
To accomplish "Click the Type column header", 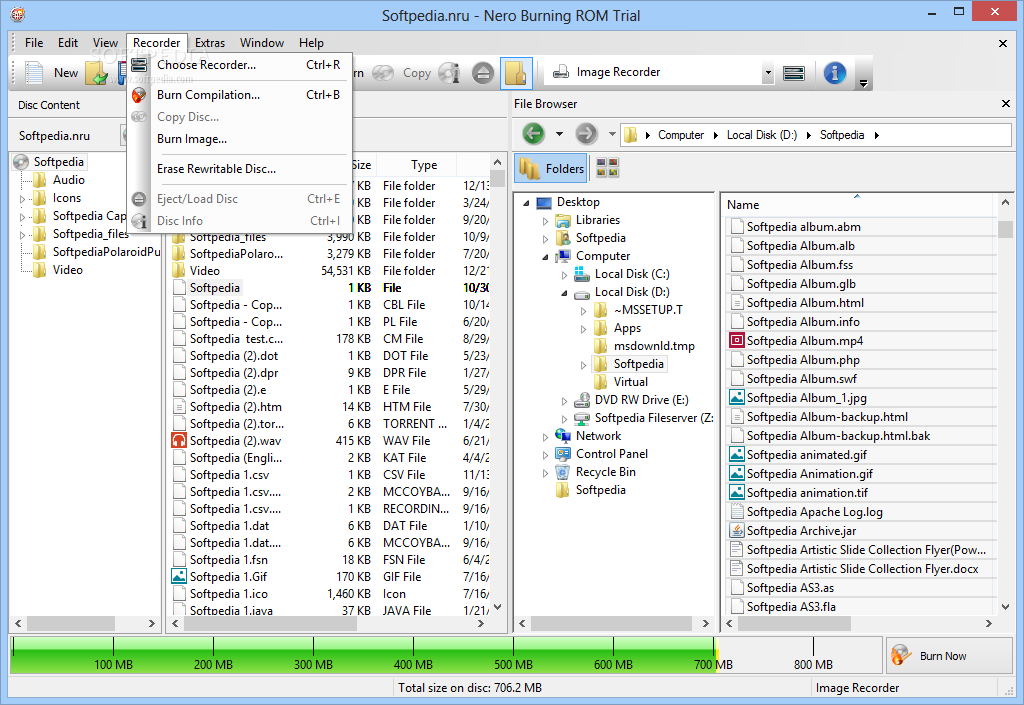I will click(x=424, y=165).
